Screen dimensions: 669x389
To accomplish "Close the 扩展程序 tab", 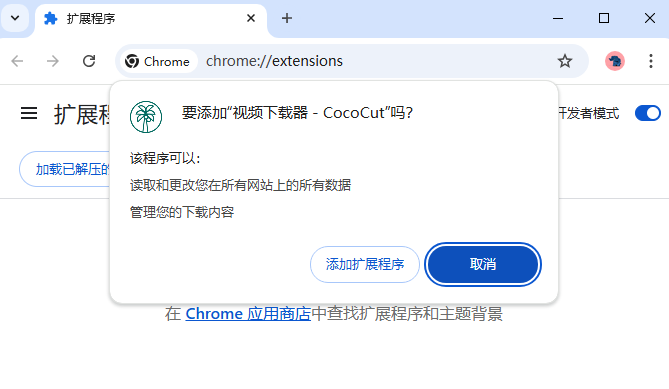I will pos(251,18).
